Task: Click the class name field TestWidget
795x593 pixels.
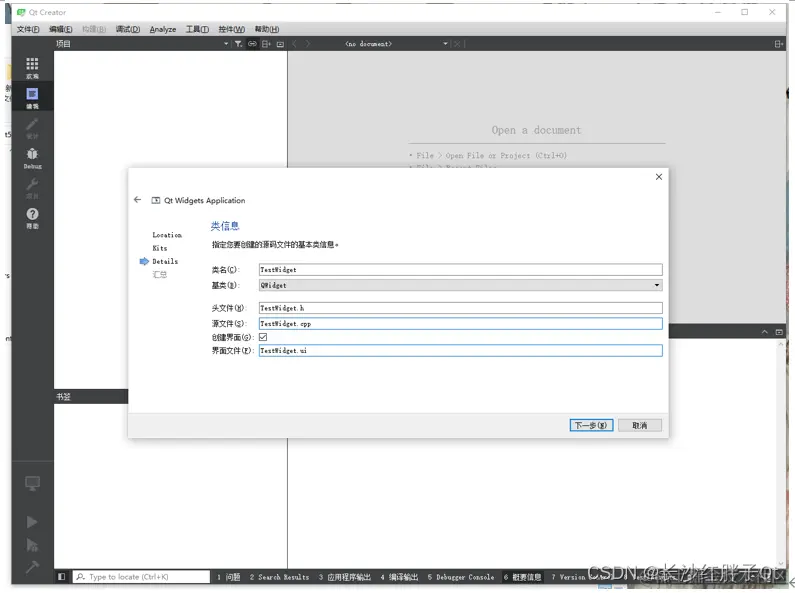Action: [460, 270]
